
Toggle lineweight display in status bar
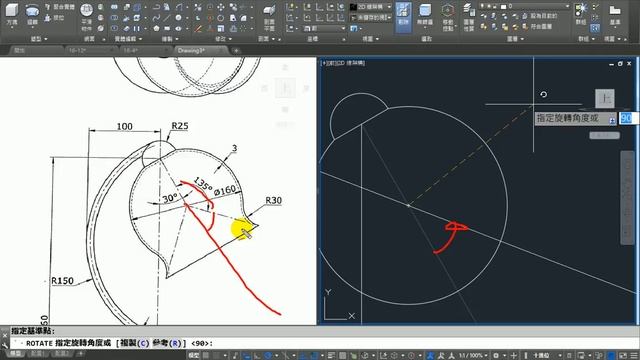pos(331,356)
